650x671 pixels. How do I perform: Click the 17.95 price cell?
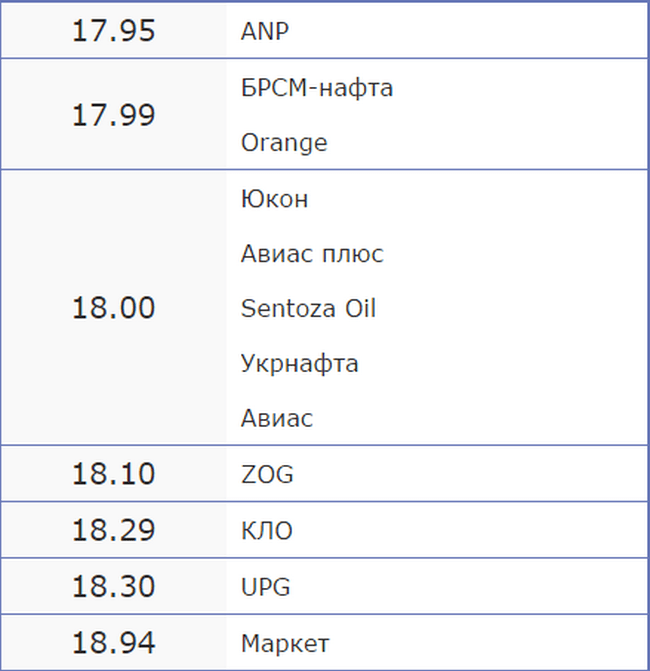(x=114, y=31)
